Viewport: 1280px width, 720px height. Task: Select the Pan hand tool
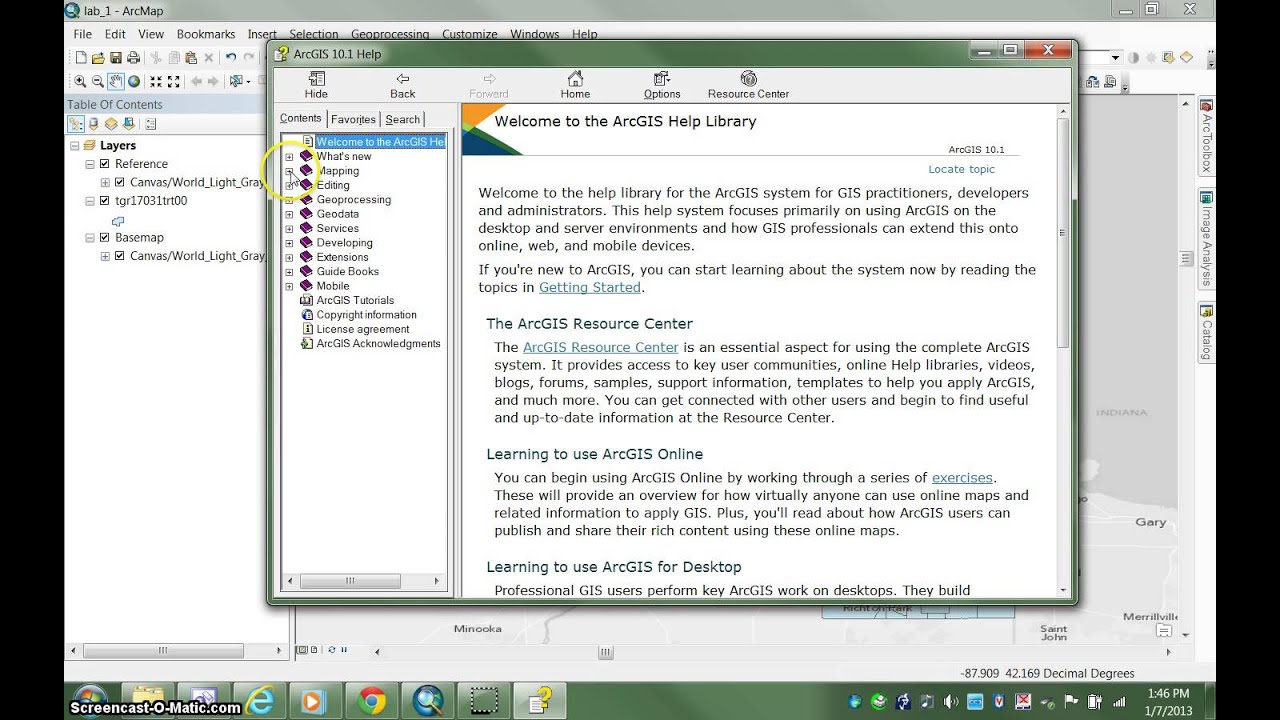[x=116, y=81]
